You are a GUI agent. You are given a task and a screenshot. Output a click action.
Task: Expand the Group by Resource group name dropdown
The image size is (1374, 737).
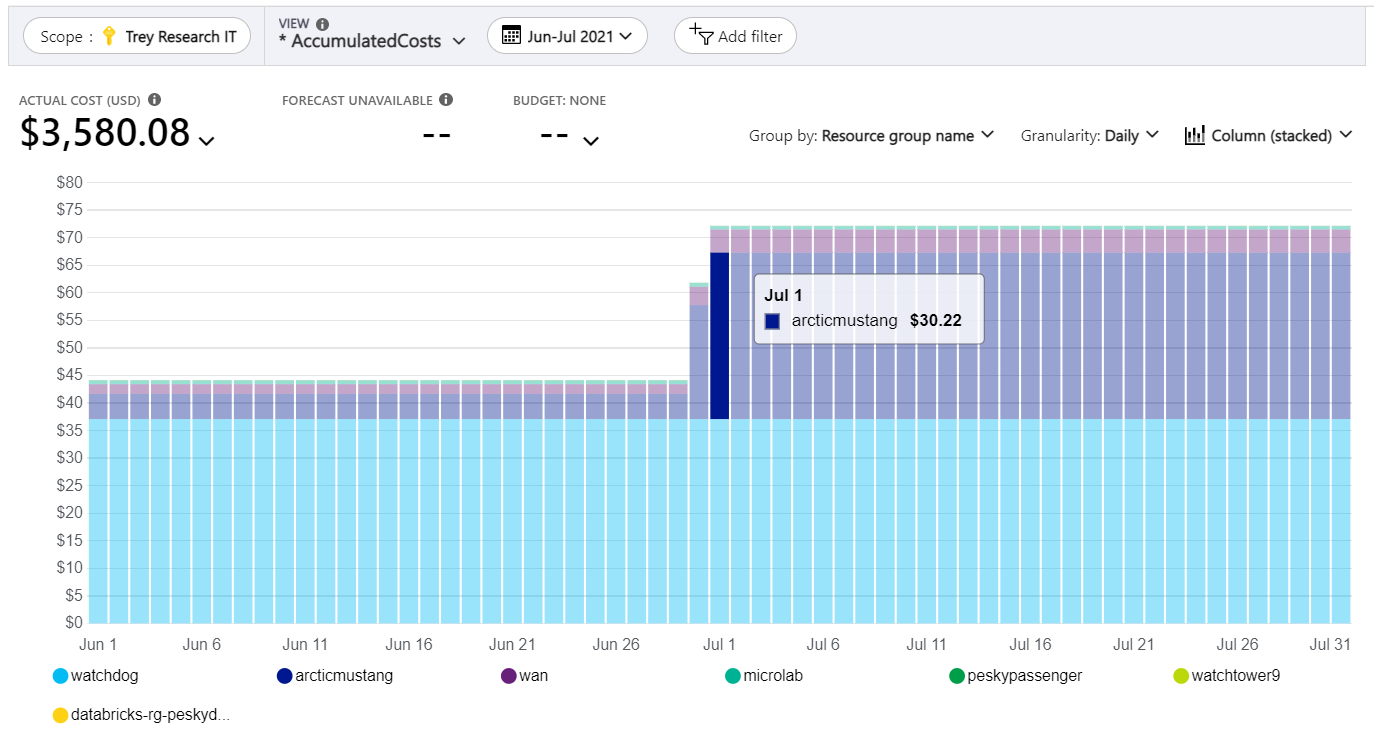click(x=871, y=136)
